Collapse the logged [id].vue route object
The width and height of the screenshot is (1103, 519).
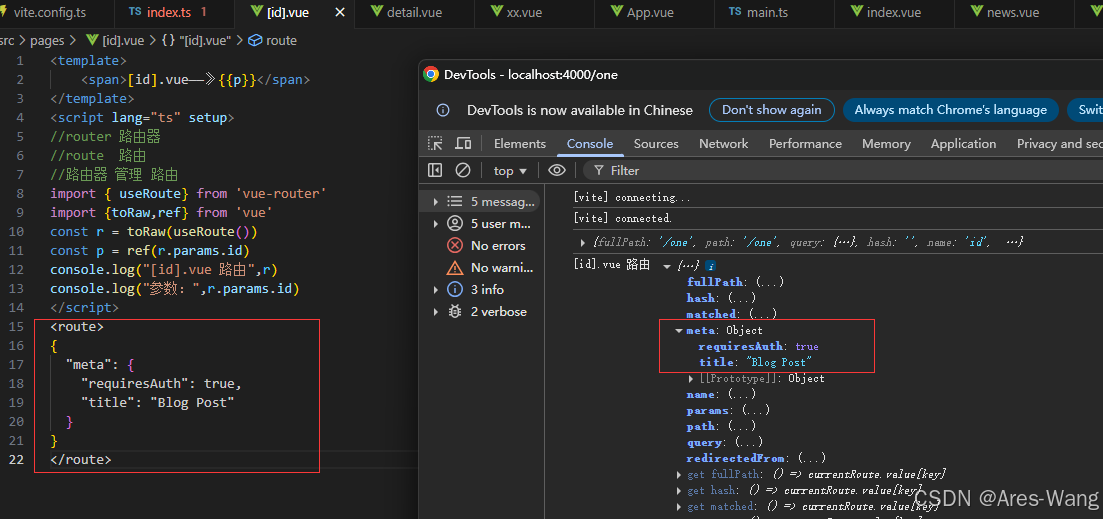click(667, 267)
